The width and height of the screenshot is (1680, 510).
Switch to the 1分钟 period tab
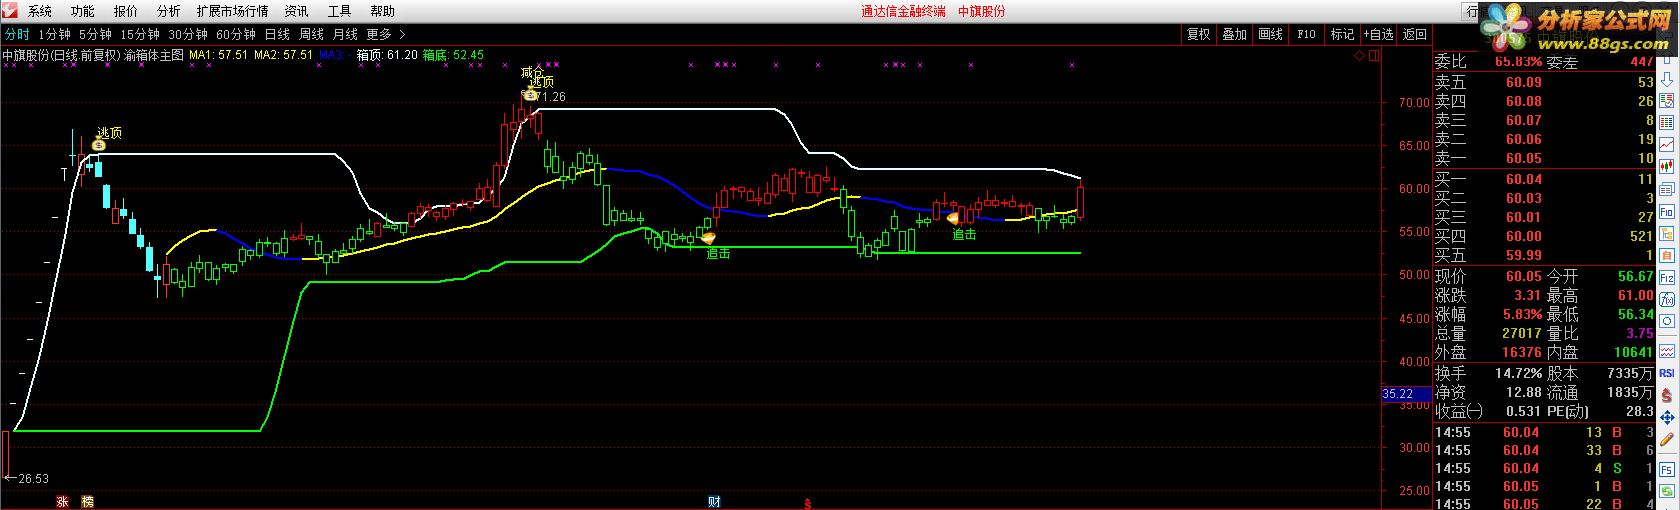(x=55, y=34)
